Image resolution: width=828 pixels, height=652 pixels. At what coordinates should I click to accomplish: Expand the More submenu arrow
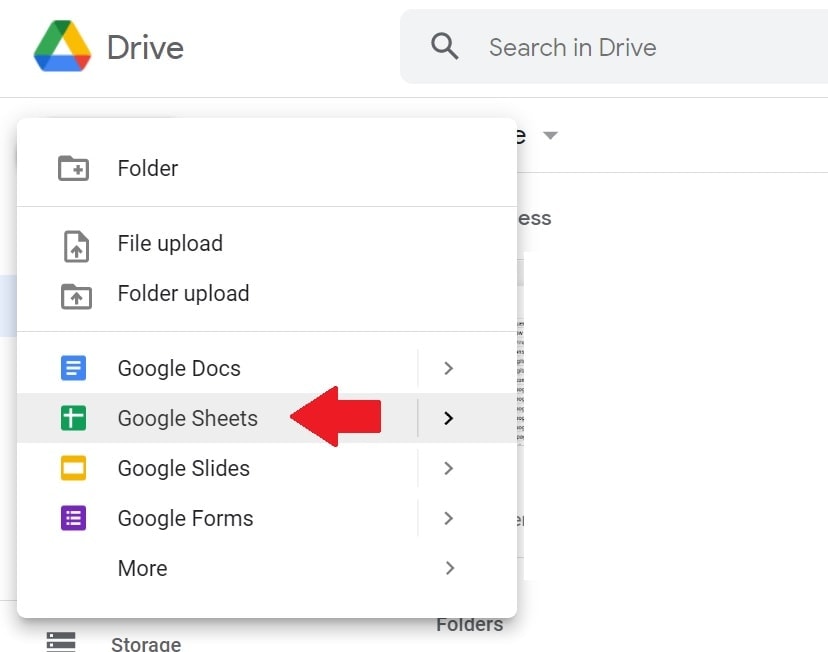pos(449,568)
